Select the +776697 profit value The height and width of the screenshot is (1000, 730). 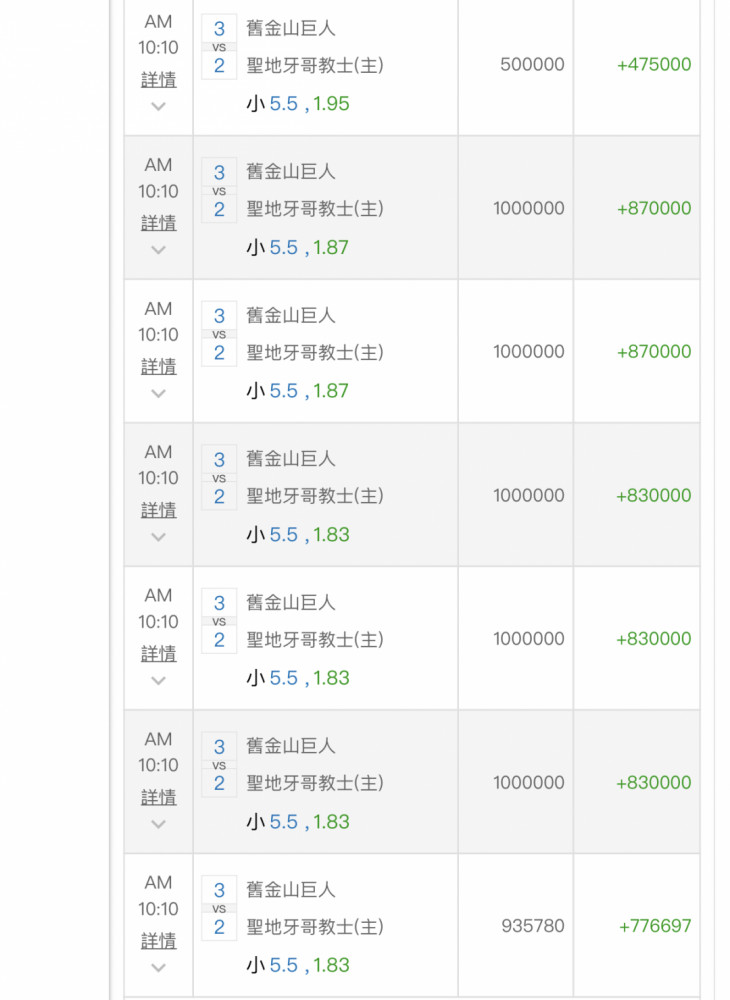click(x=655, y=926)
